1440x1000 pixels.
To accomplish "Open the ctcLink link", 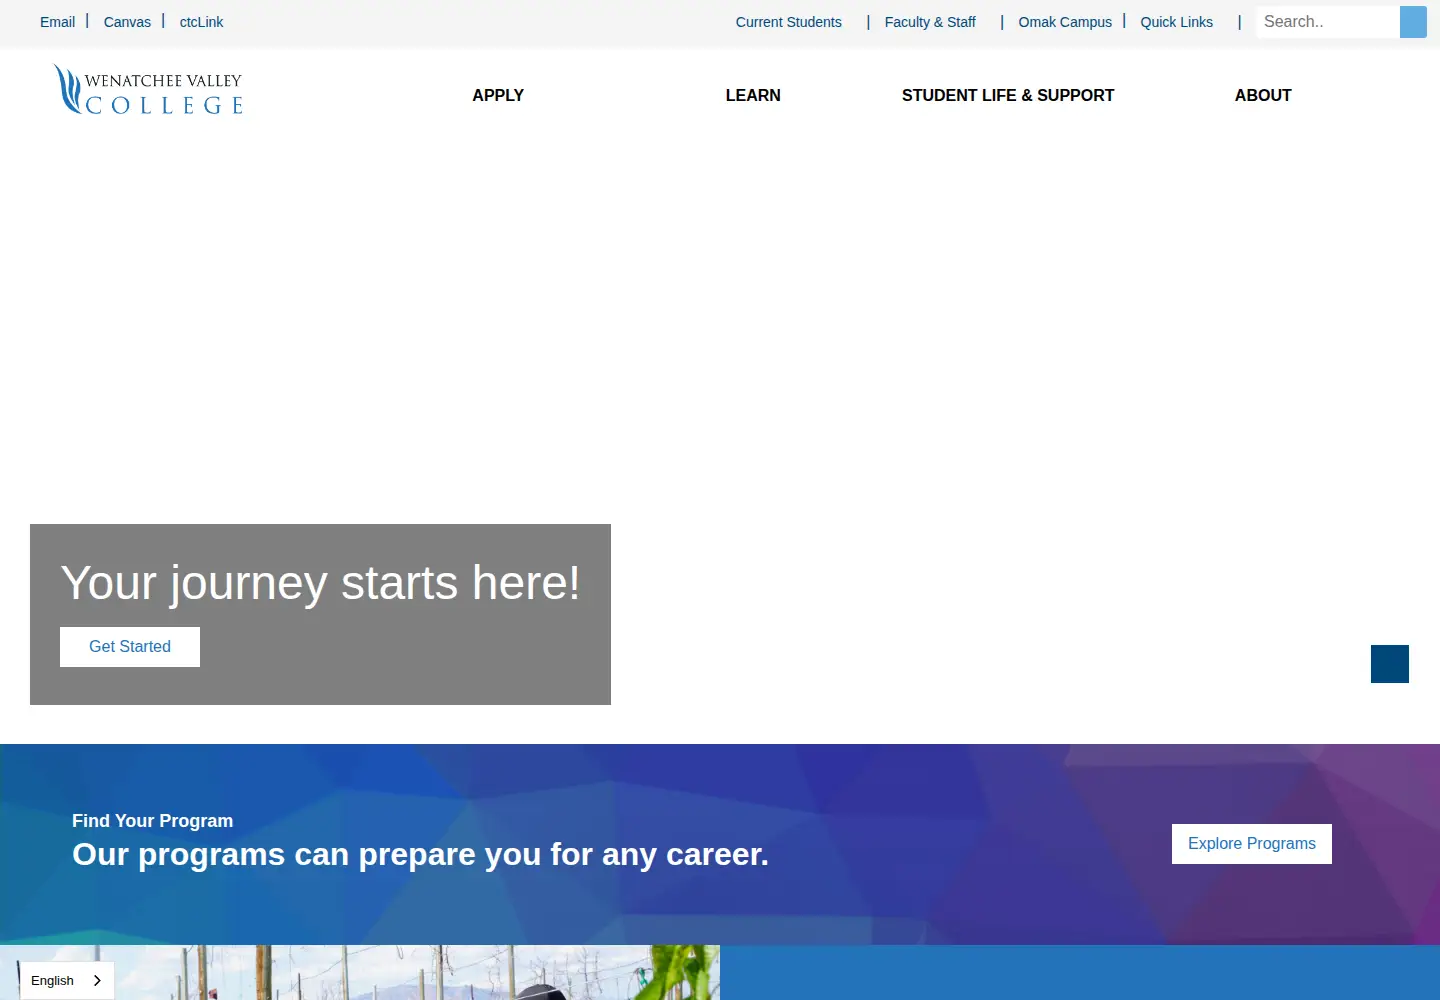I will (x=201, y=22).
